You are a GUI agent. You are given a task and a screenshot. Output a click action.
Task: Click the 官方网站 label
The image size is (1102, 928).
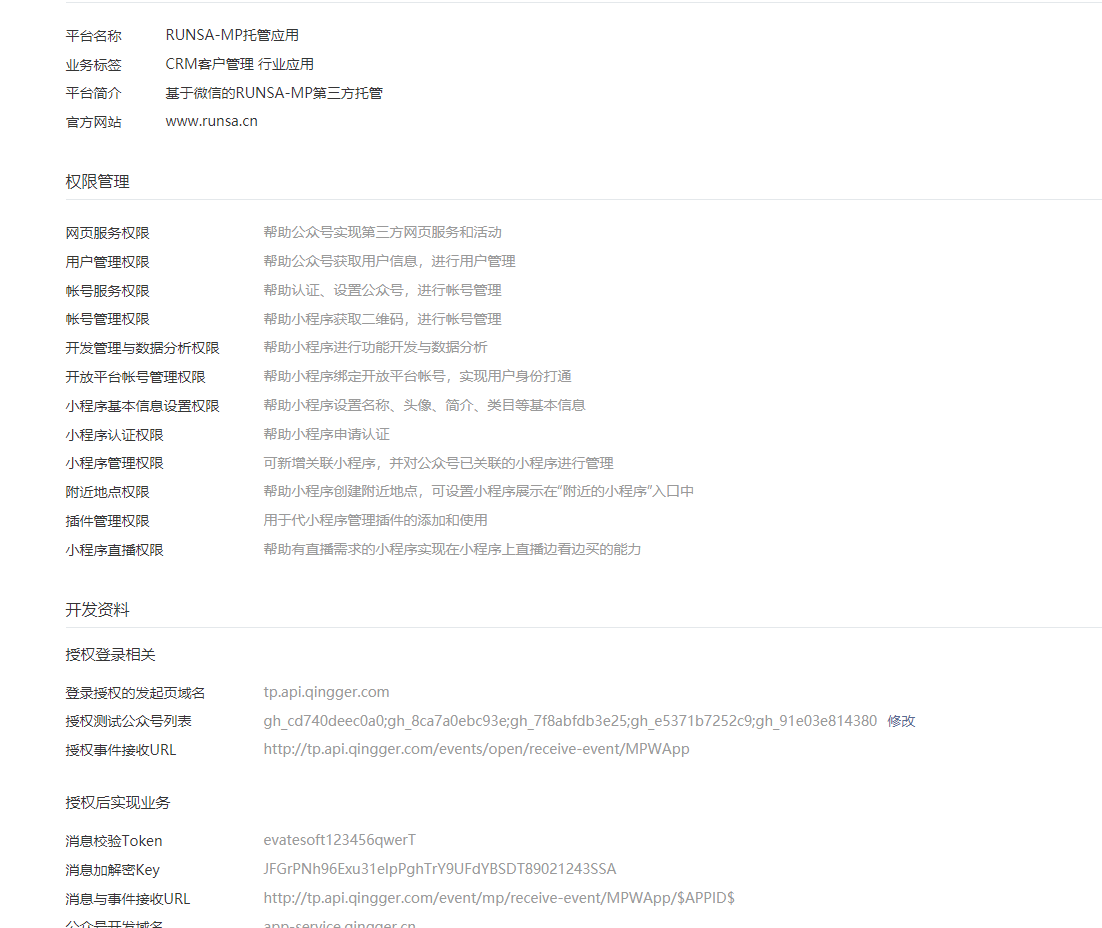pyautogui.click(x=93, y=122)
